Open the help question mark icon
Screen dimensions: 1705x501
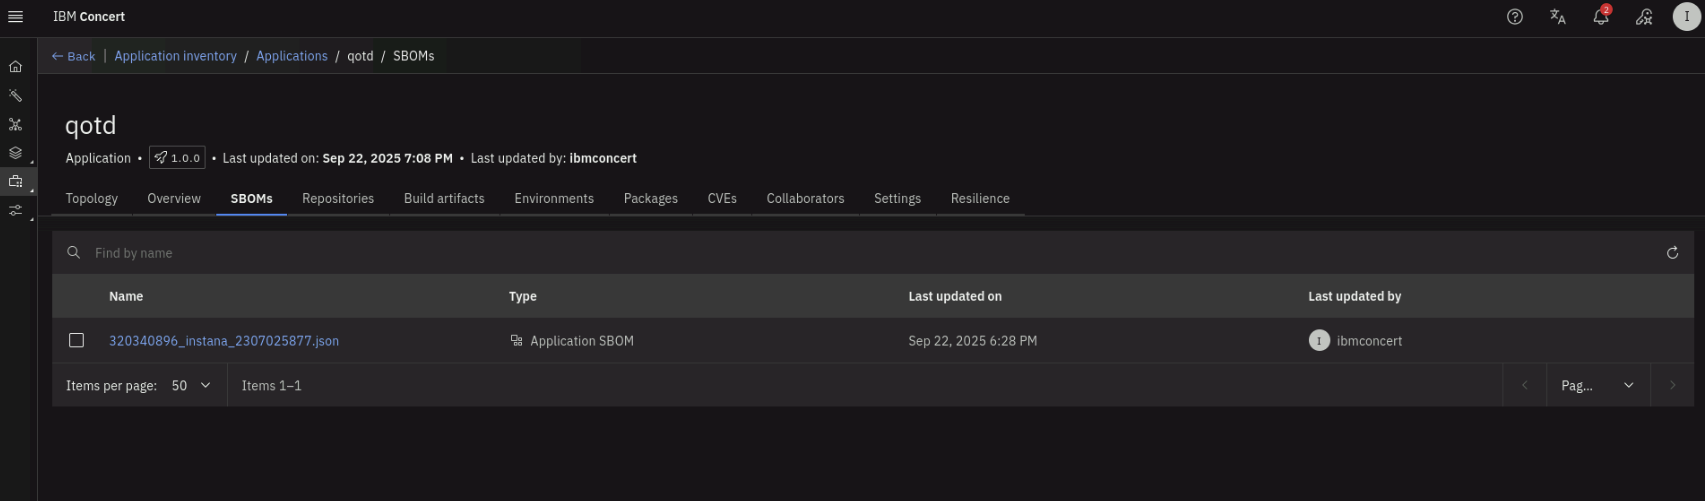1514,17
